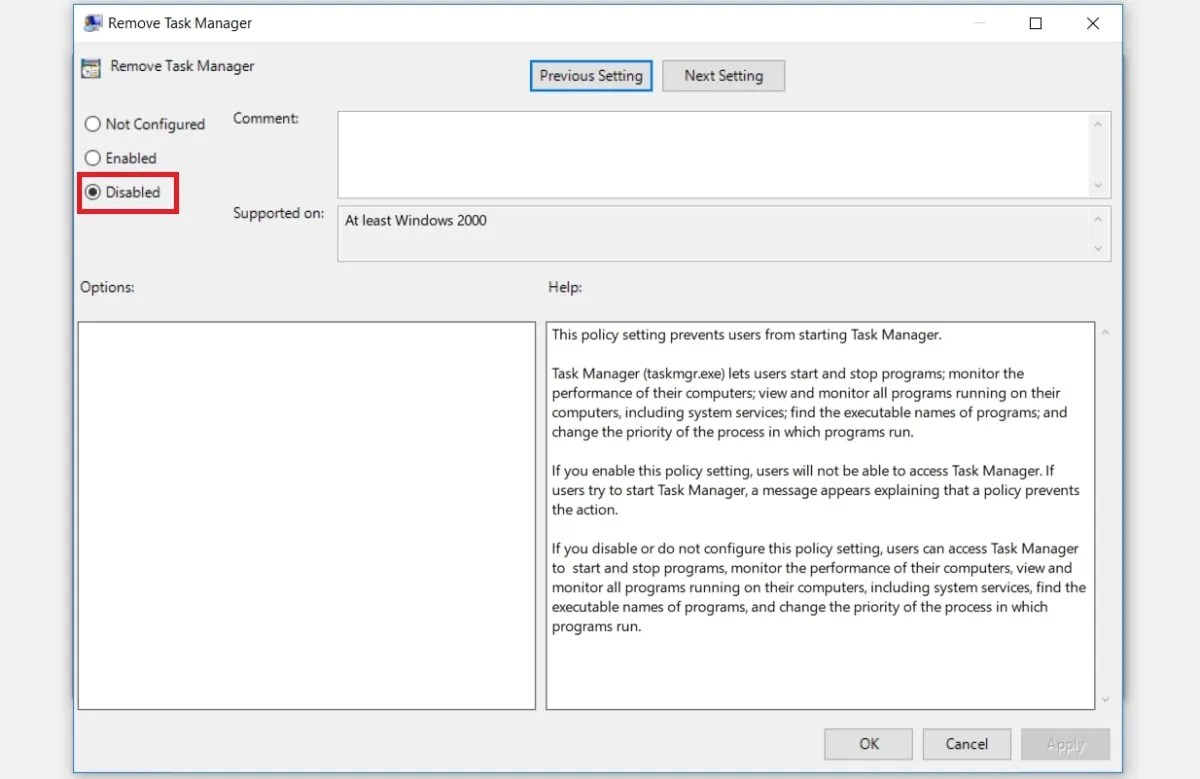Click the Next Setting button
The width and height of the screenshot is (1200, 779).
723,75
